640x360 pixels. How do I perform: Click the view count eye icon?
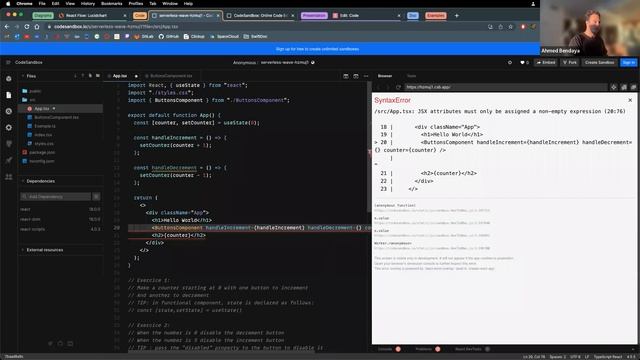[x=510, y=62]
